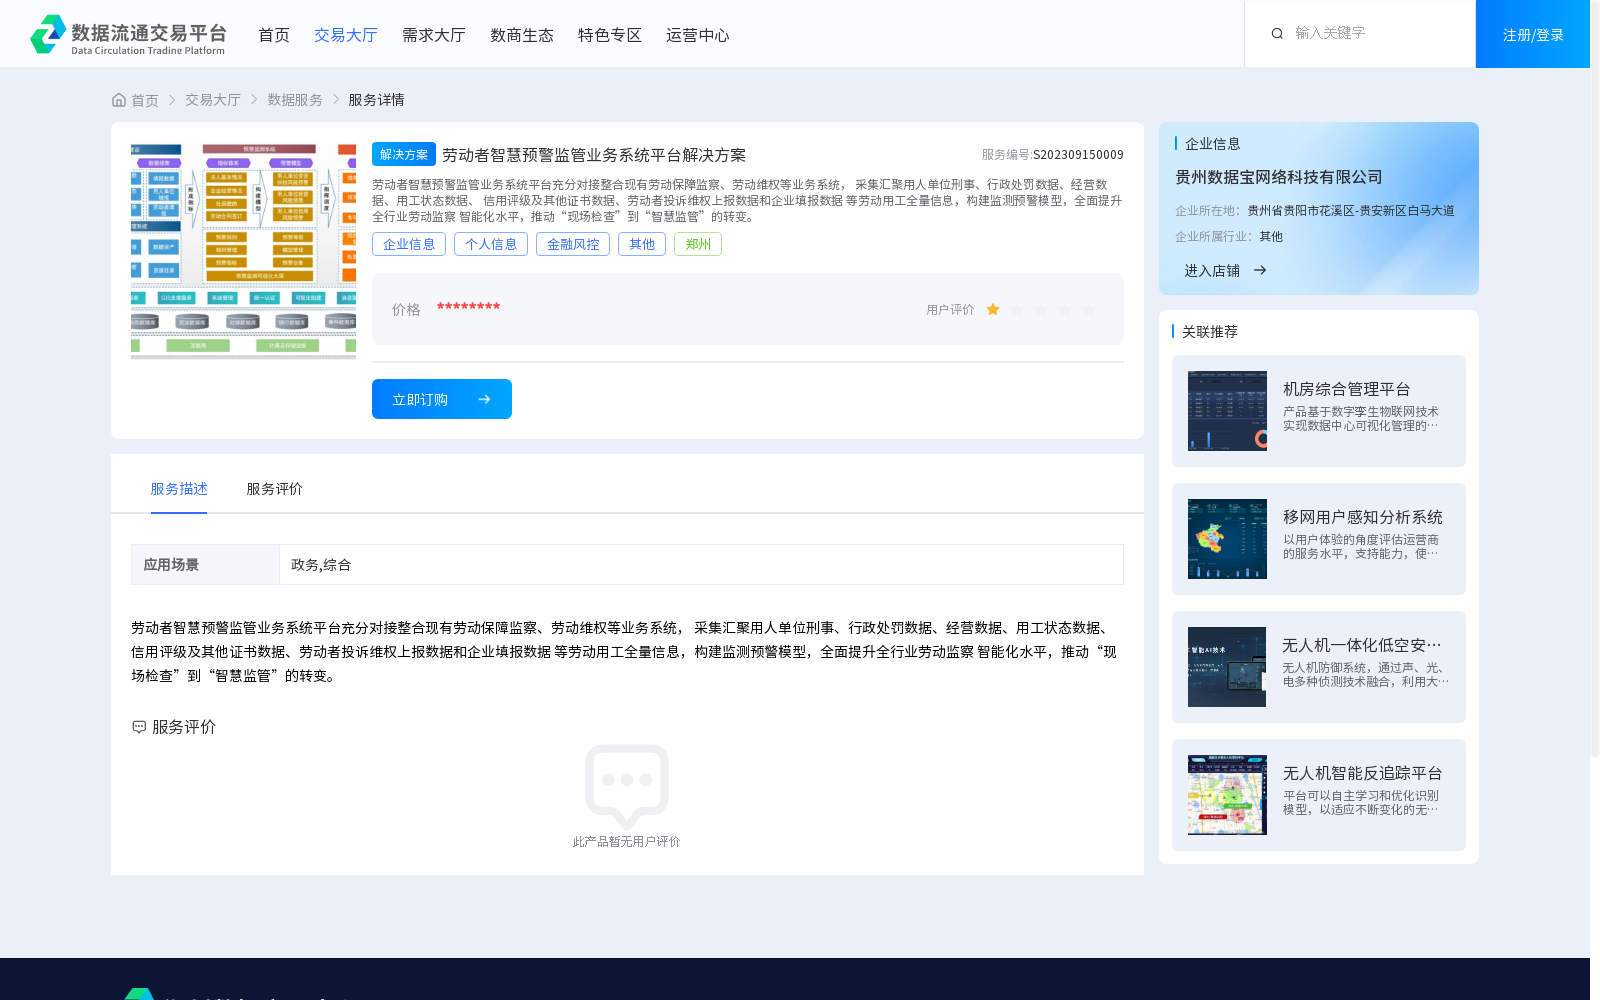This screenshot has width=1600, height=1000.
Task: Click 此产品暂无用户评价 text
Action: [626, 842]
